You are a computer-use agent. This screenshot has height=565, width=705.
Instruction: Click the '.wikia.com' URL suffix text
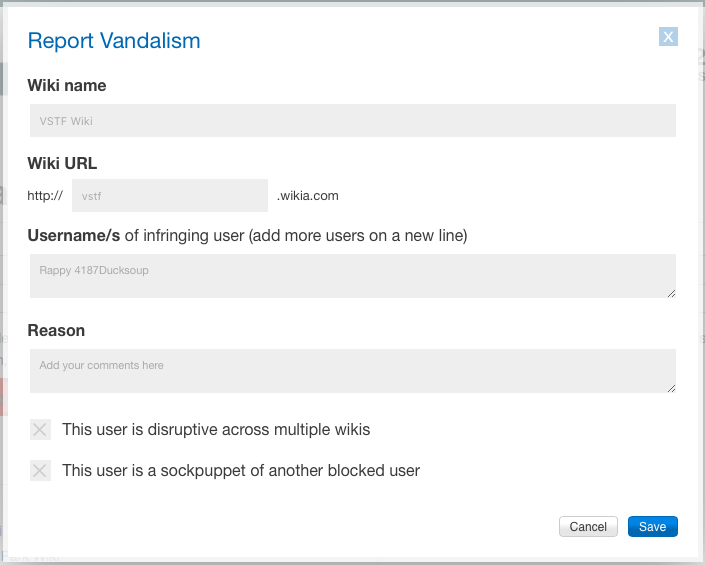(308, 196)
